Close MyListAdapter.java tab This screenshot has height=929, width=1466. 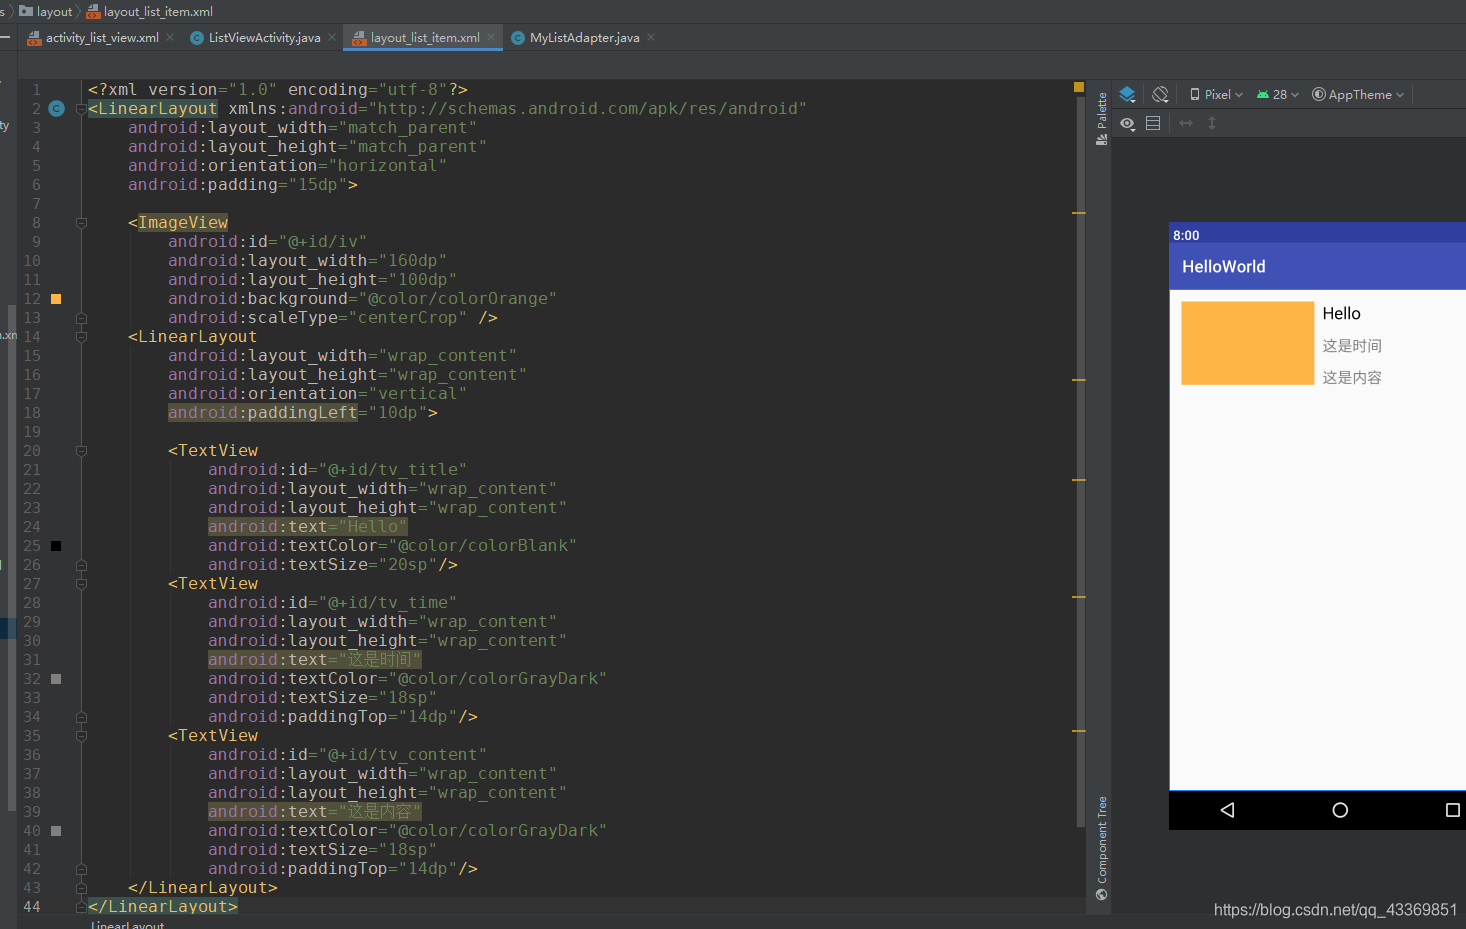coord(651,38)
